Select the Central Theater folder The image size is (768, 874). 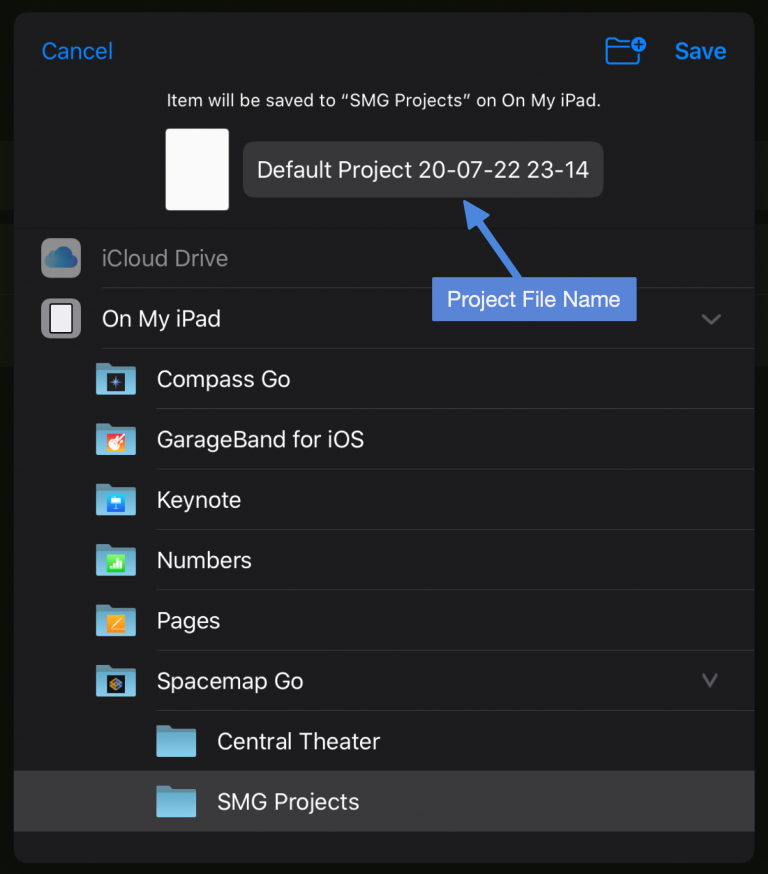(384, 741)
